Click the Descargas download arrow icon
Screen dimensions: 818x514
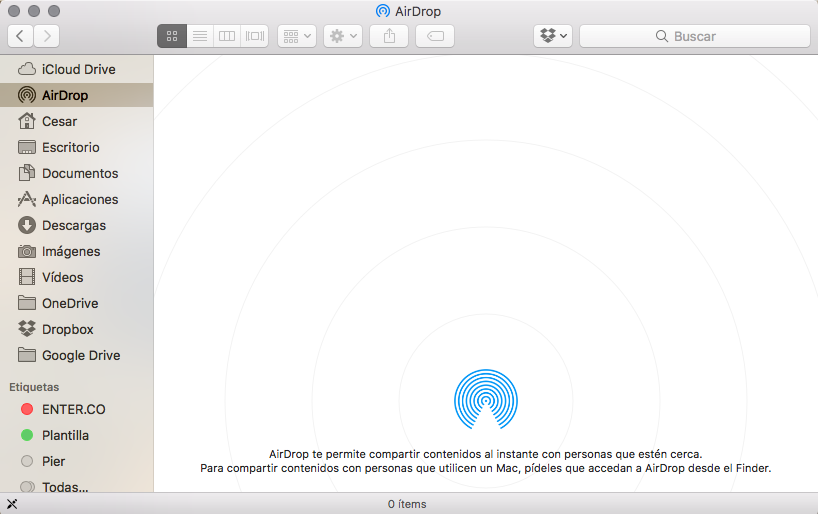pos(27,225)
